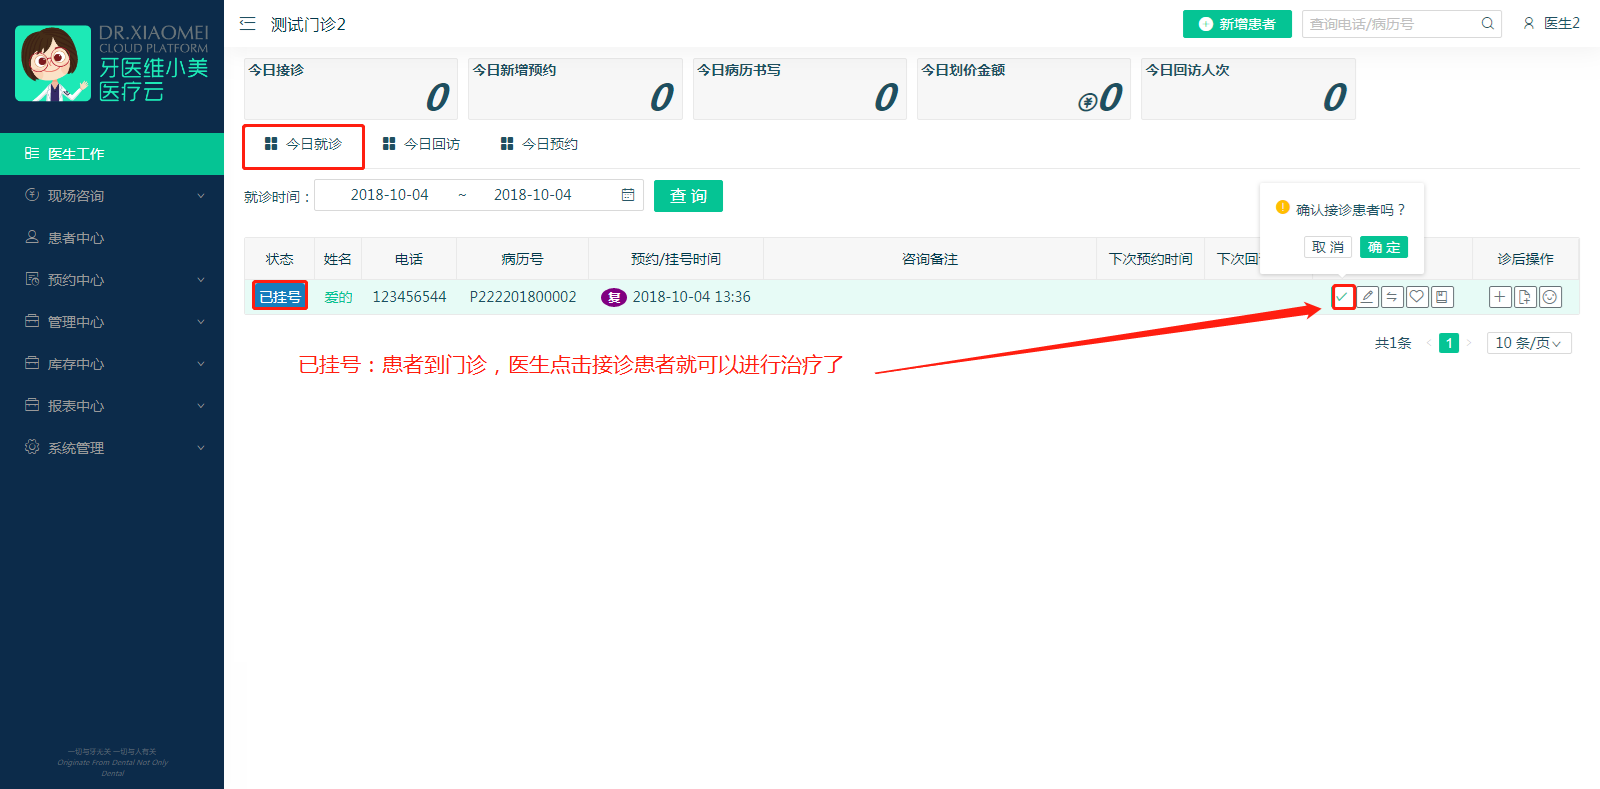Confirm with the 确定 button in popup
The image size is (1600, 789).
(x=1383, y=247)
